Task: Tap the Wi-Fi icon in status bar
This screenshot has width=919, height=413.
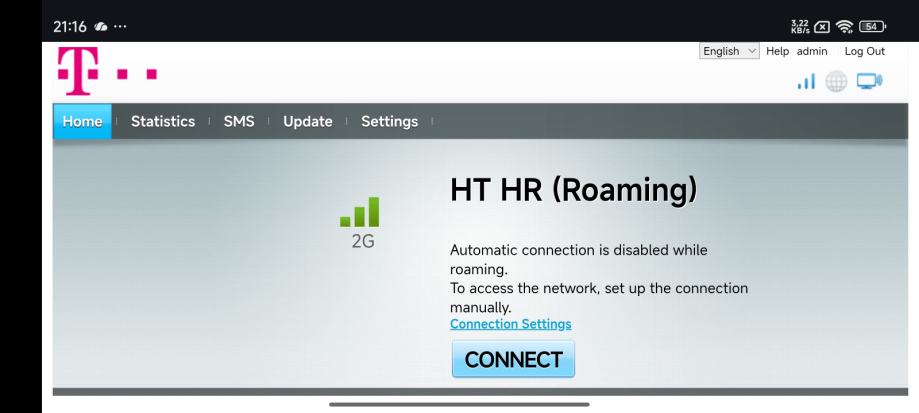Action: tap(845, 26)
